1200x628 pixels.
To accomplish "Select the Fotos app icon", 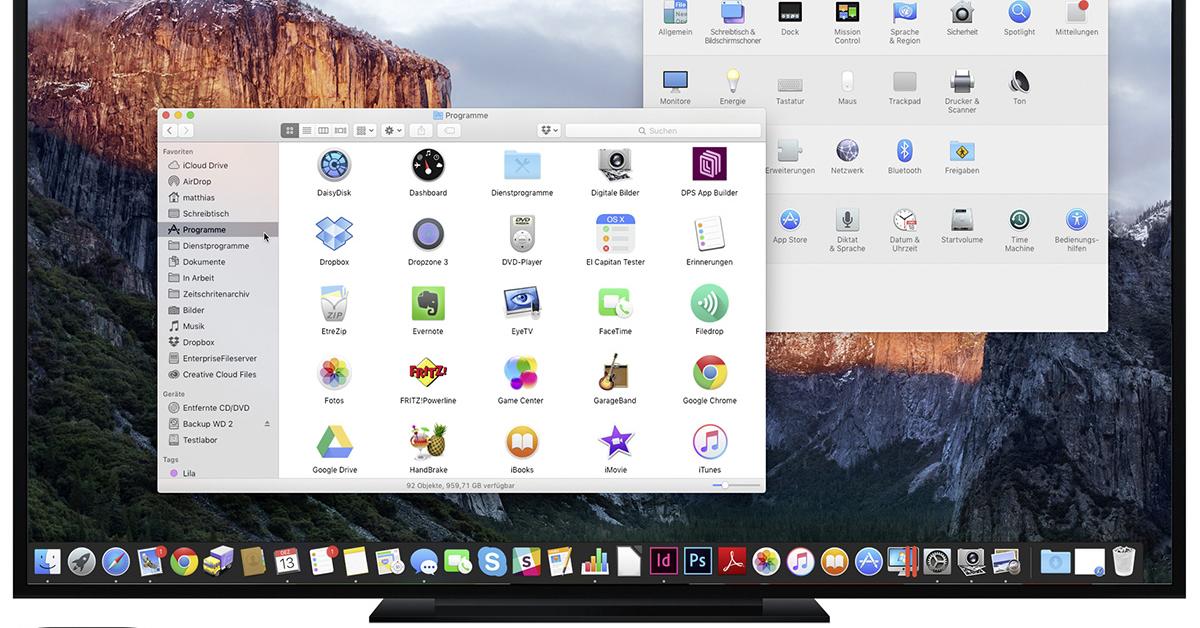I will click(x=334, y=373).
